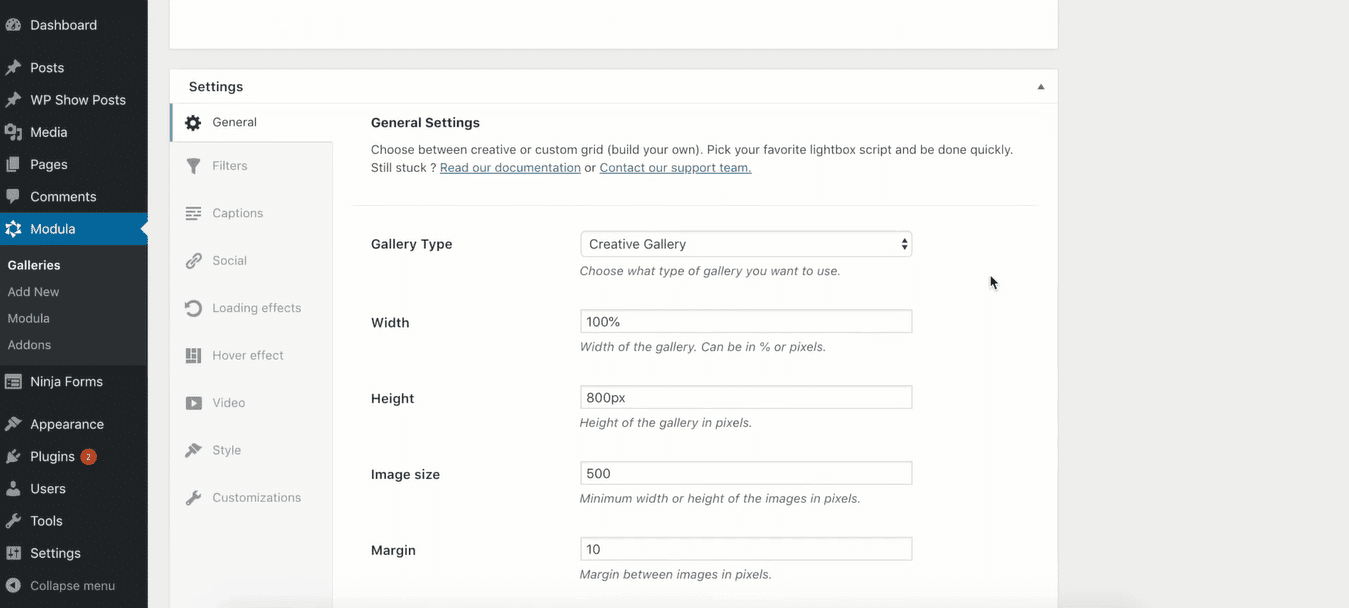This screenshot has height=608, width=1349.
Task: Switch to the Filters tab
Action: click(251, 166)
